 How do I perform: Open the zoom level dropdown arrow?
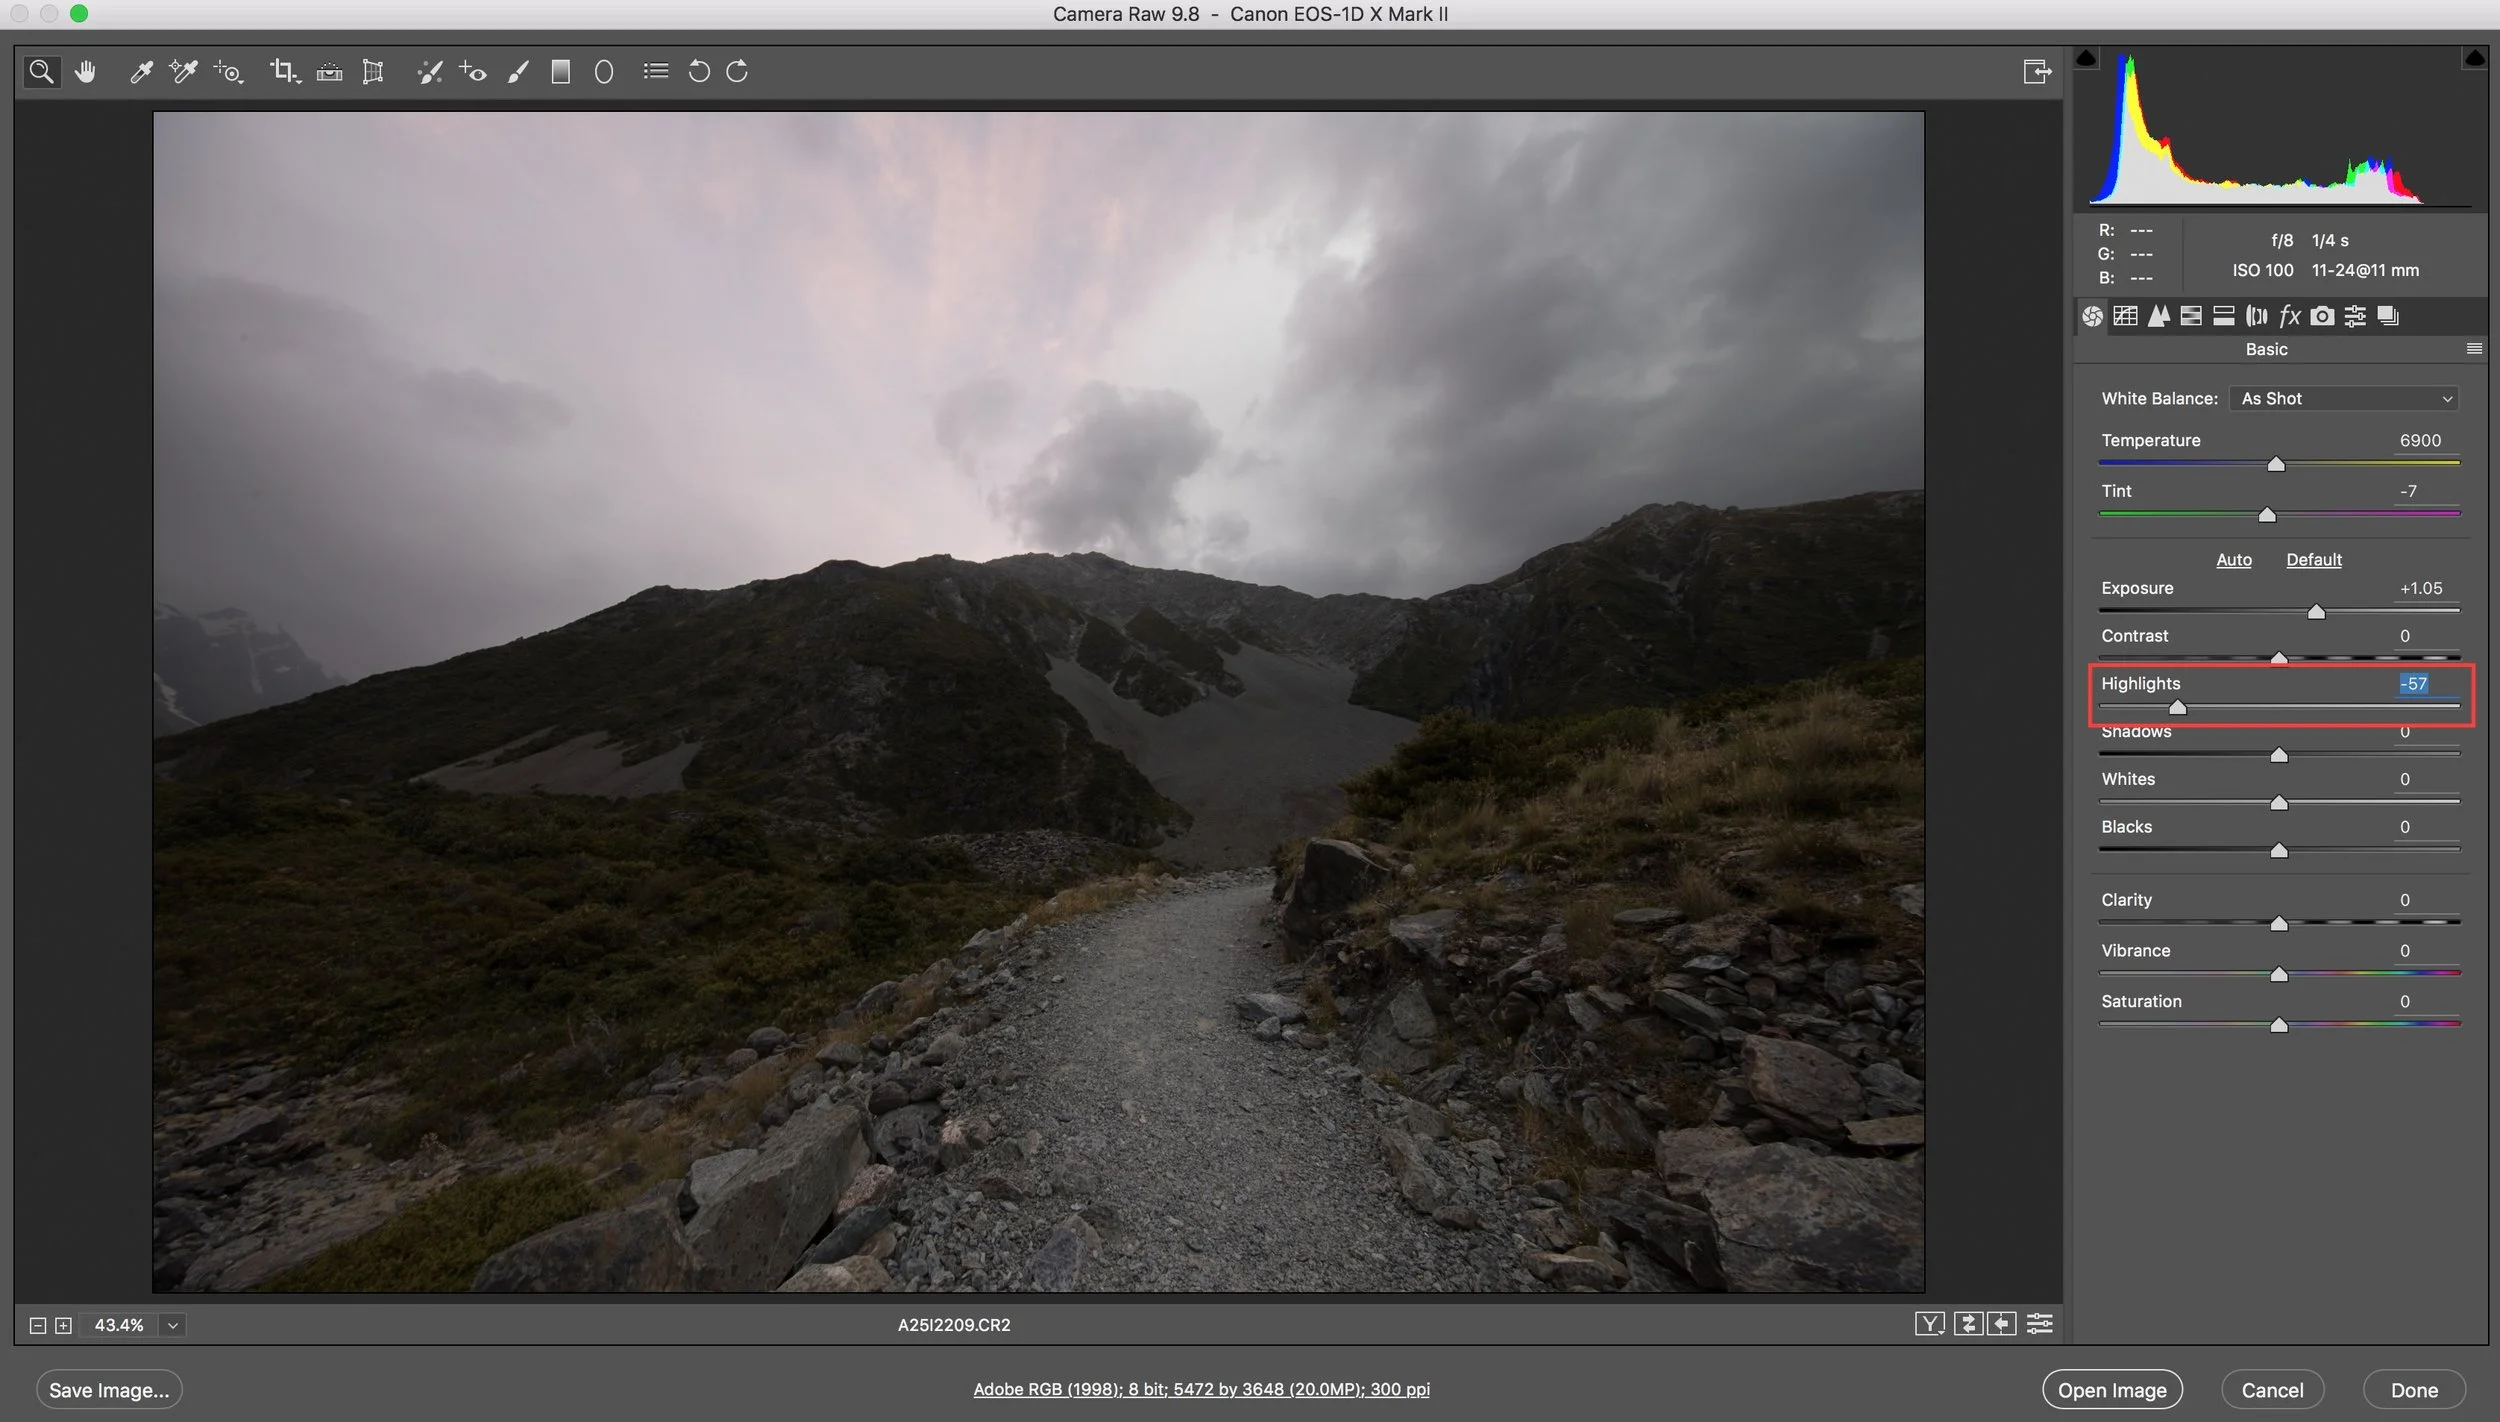click(x=173, y=1325)
